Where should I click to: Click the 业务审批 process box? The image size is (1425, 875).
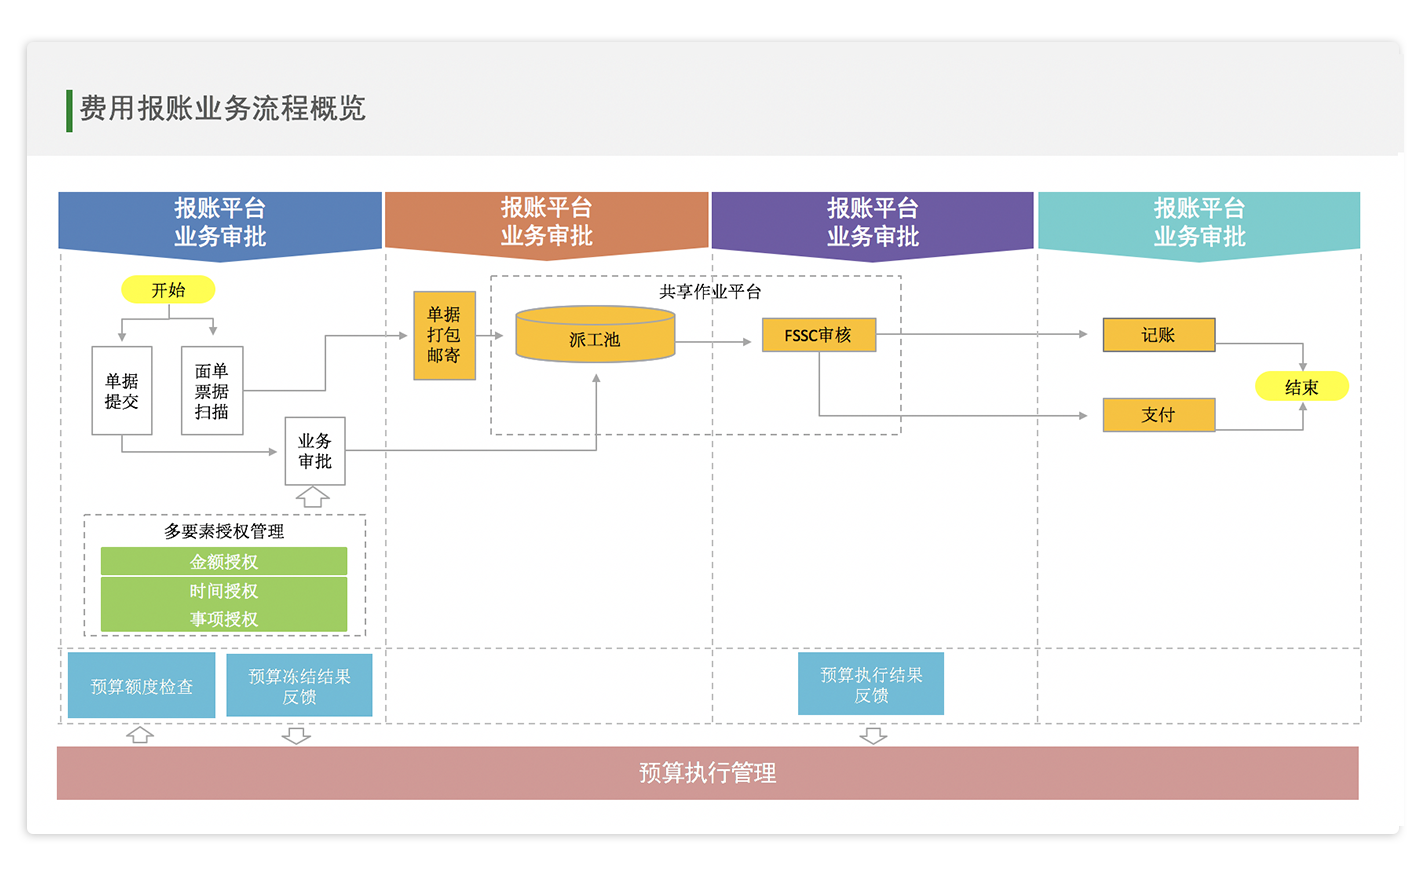[315, 451]
